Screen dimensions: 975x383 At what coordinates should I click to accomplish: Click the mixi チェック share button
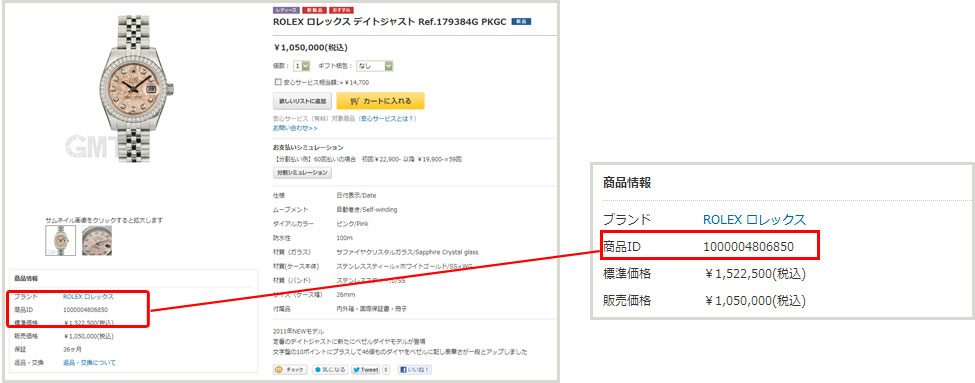(290, 369)
